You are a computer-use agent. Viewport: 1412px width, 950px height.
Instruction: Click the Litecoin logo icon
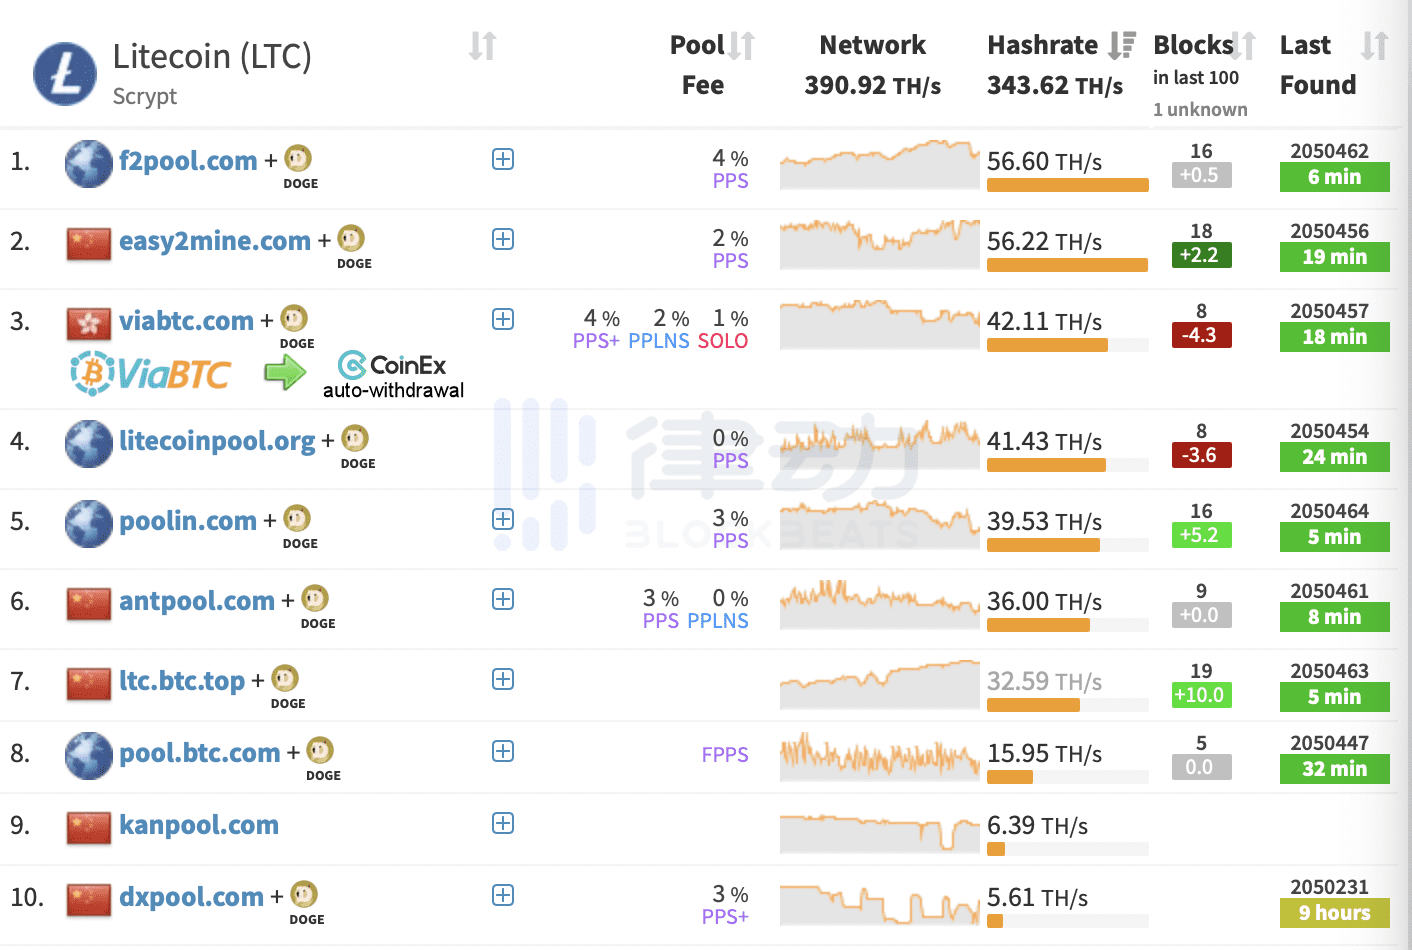[x=65, y=74]
